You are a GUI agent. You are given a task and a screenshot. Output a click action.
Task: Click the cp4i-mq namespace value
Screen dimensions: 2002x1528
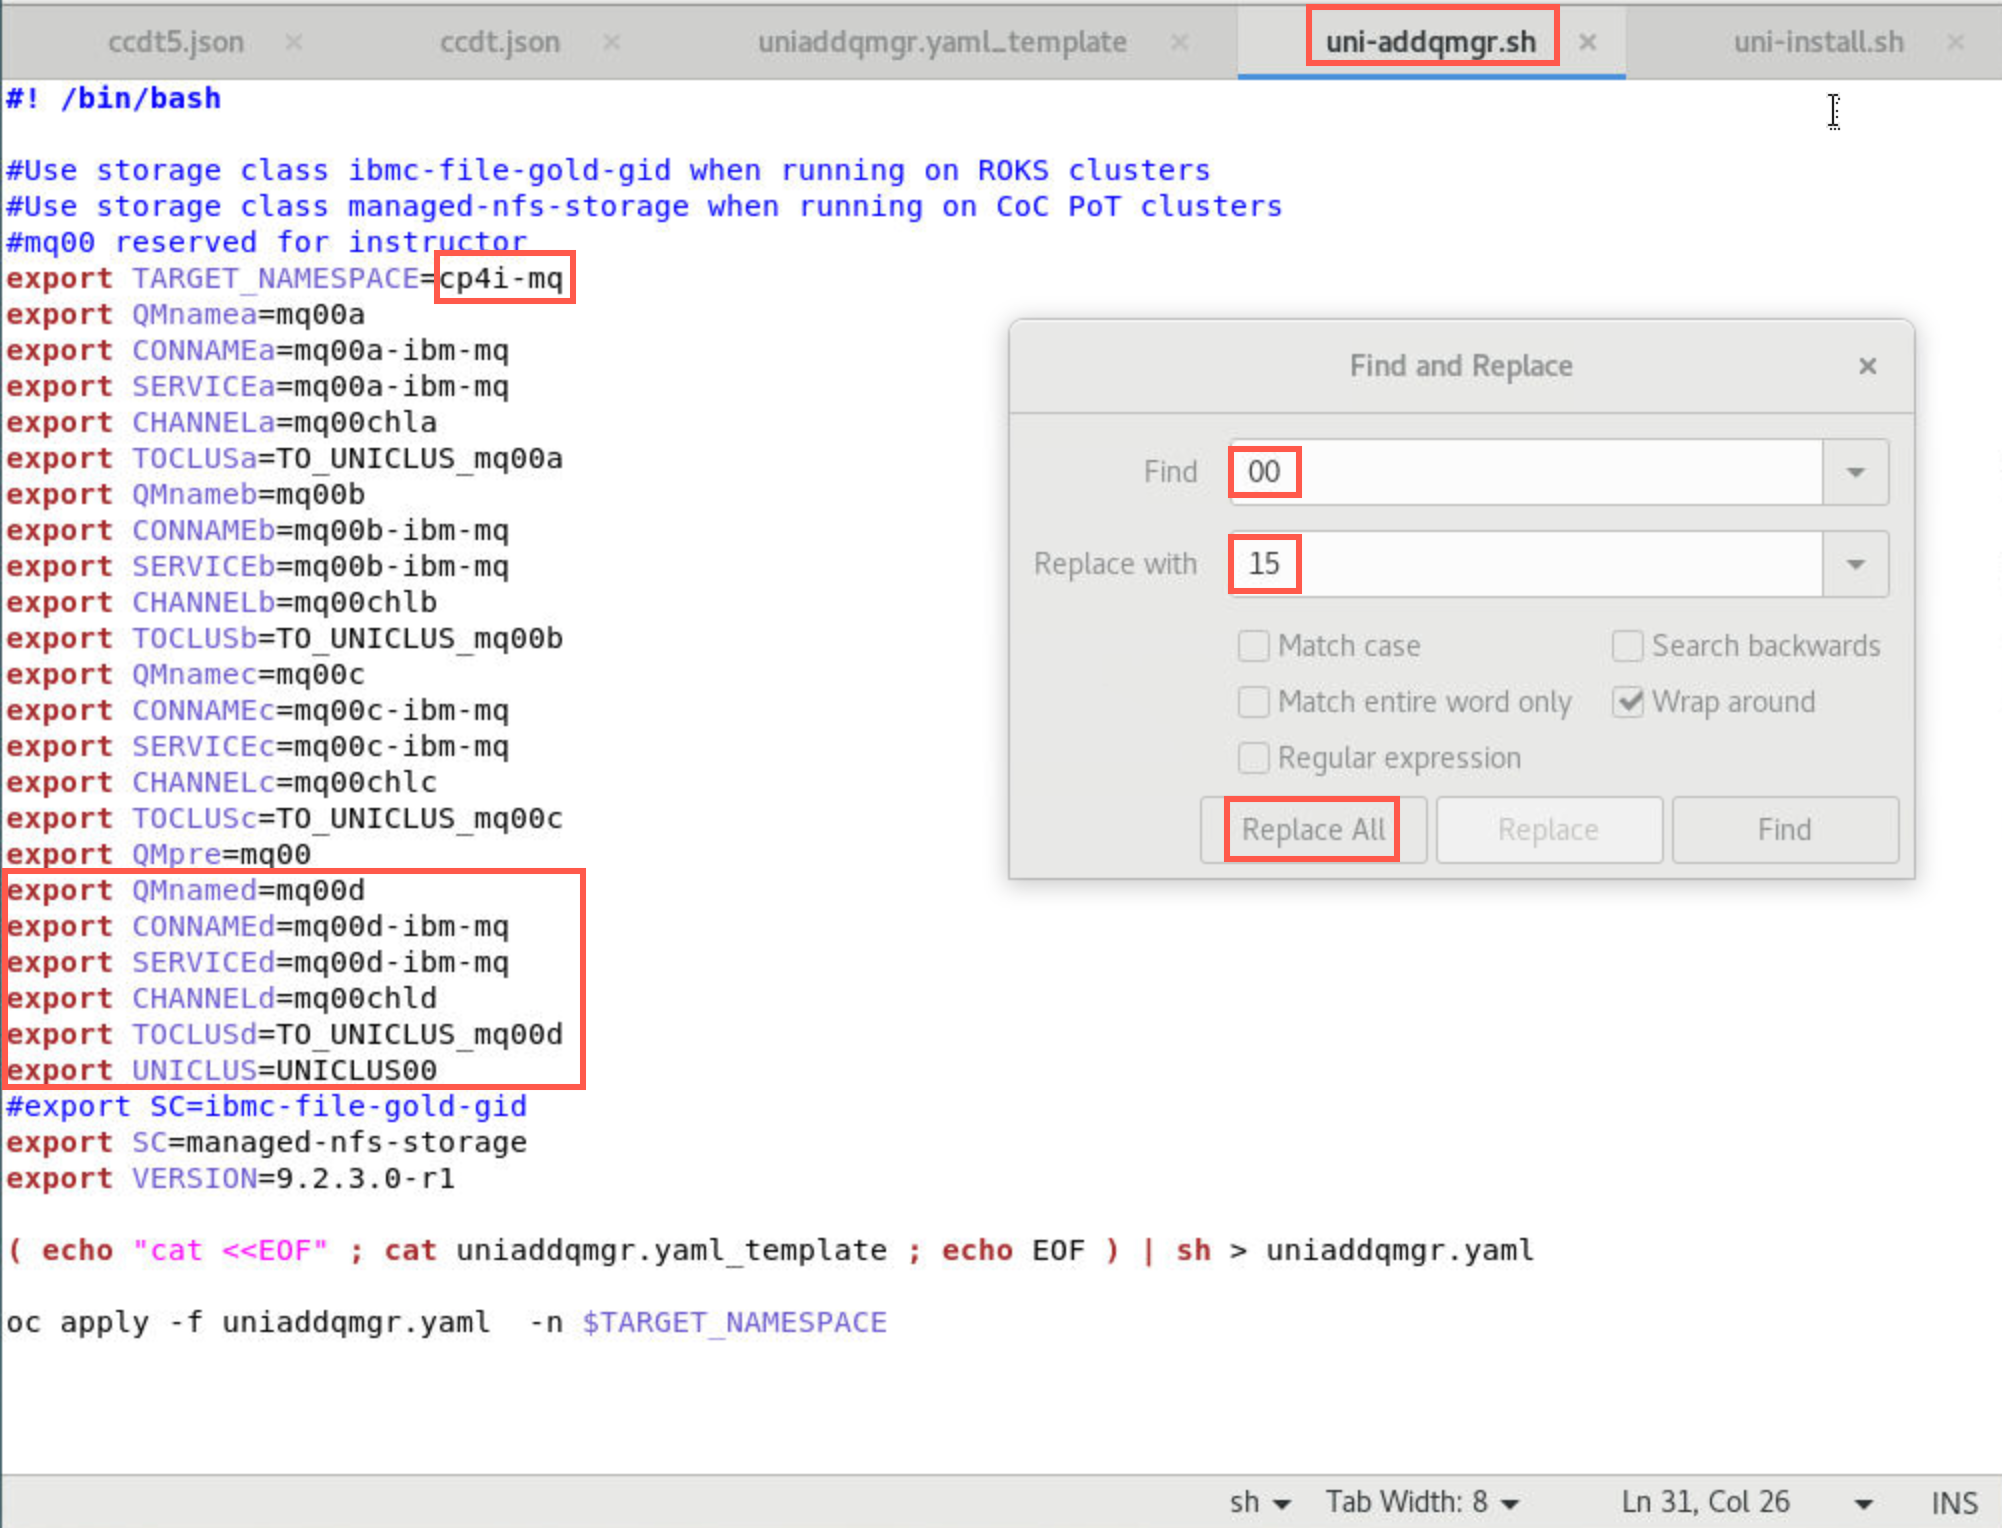pos(501,278)
